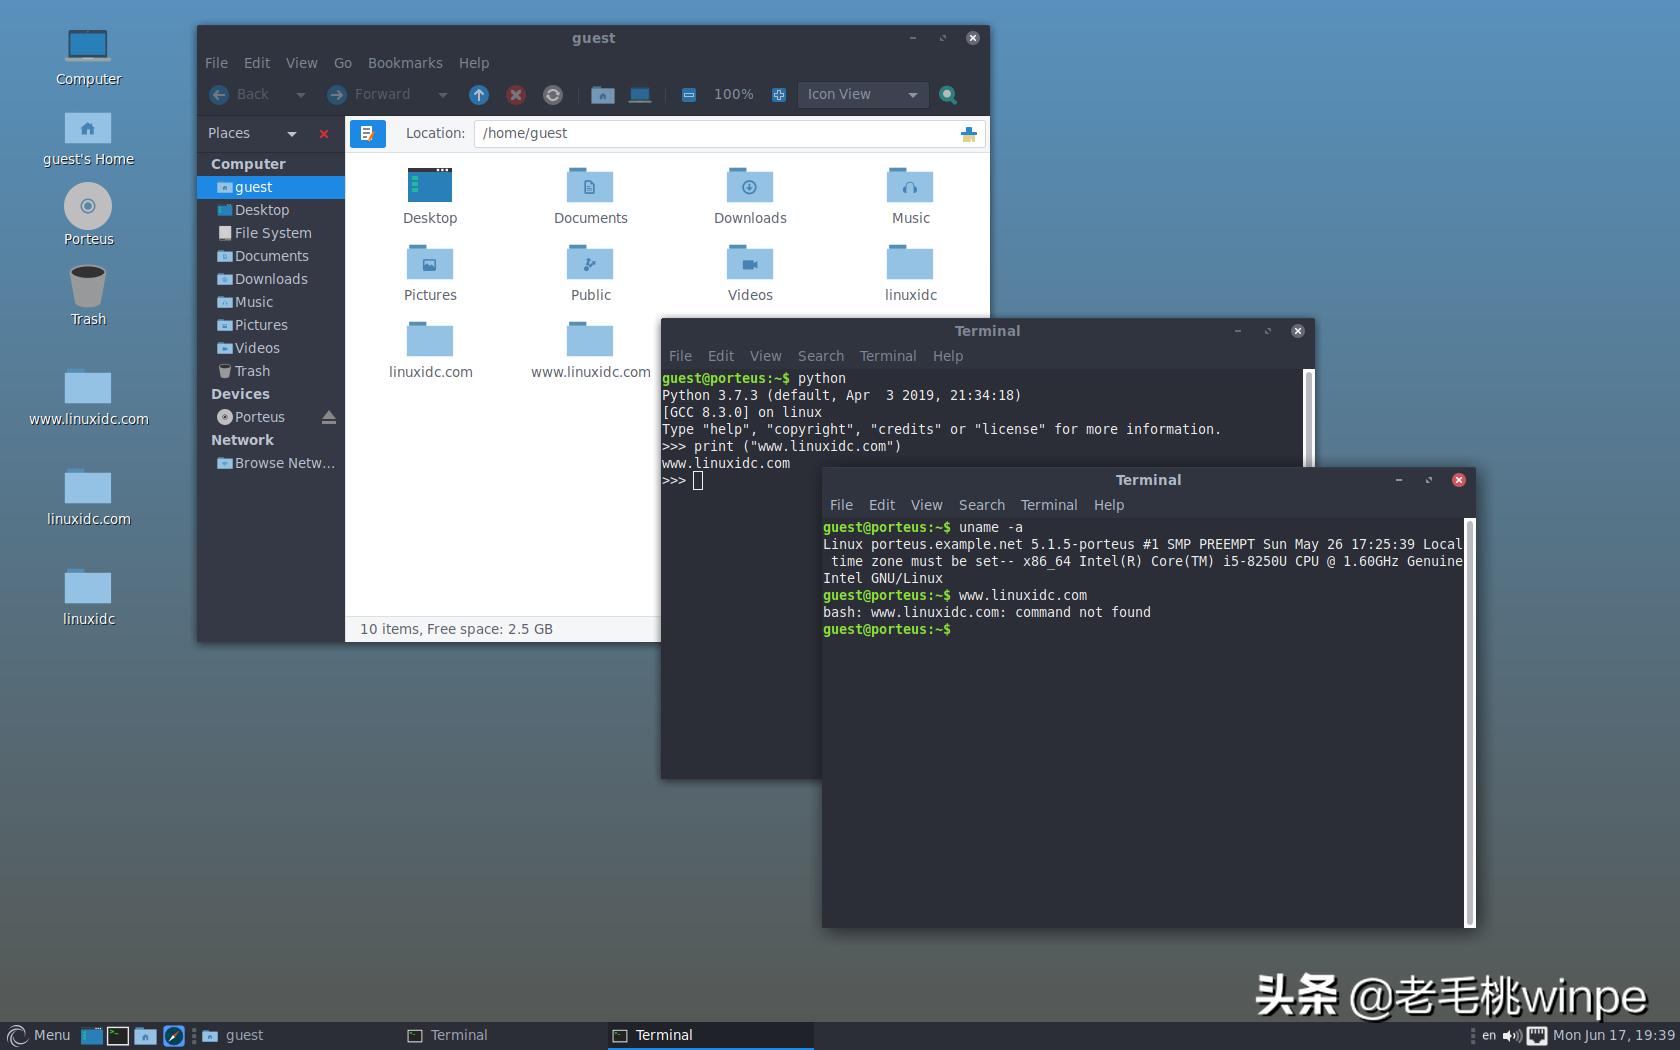Select the Reload toolbar icon in file manager
This screenshot has height=1050, width=1680.
coord(552,95)
